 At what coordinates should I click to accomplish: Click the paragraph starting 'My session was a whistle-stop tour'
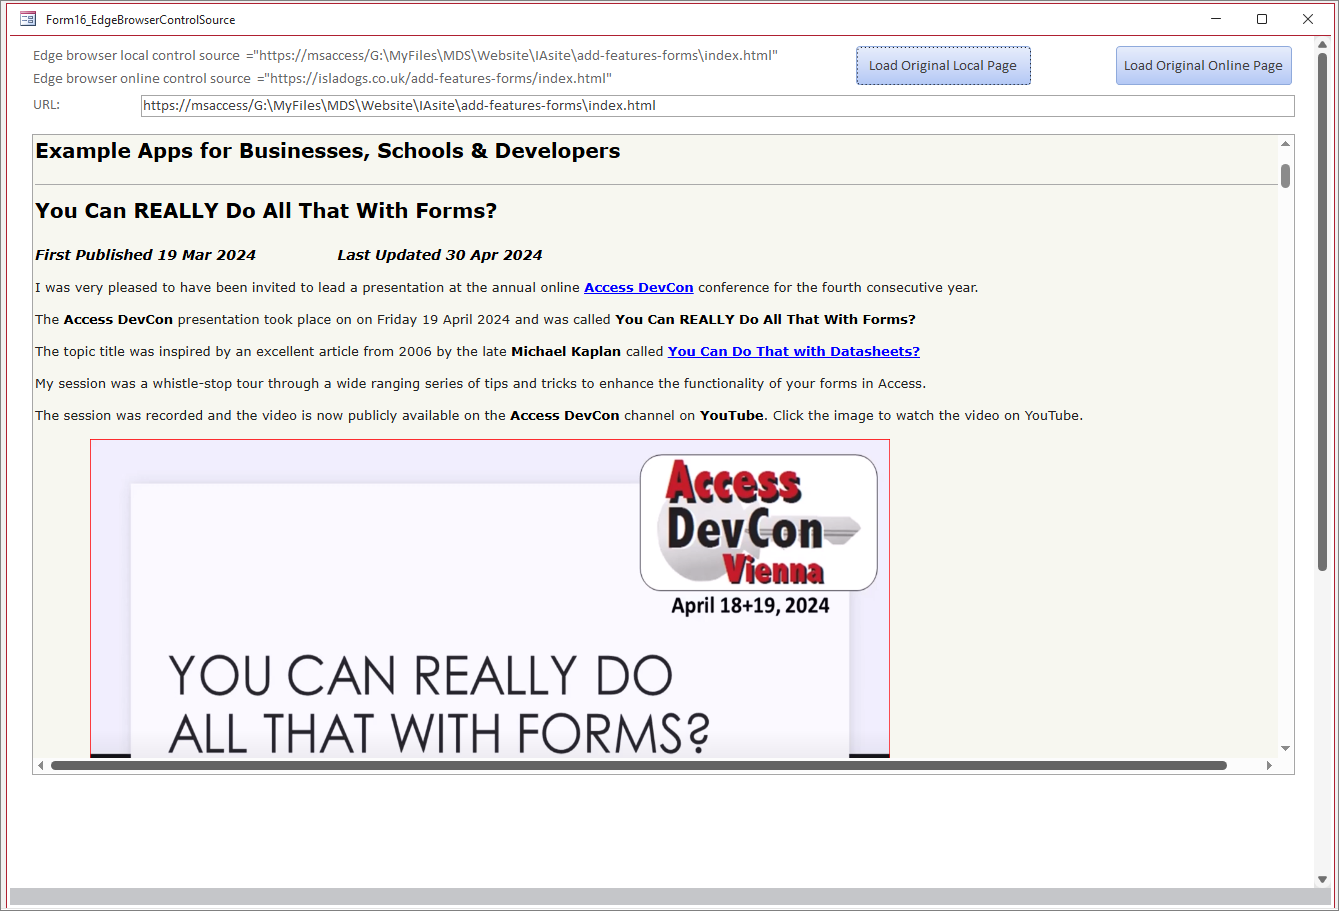(481, 384)
